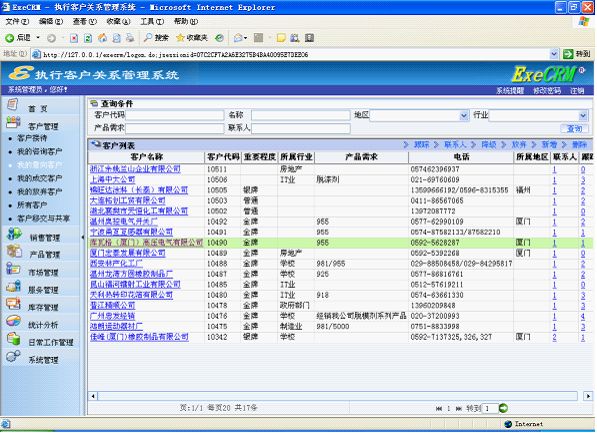Open 所有客户 in the sidebar

point(32,205)
